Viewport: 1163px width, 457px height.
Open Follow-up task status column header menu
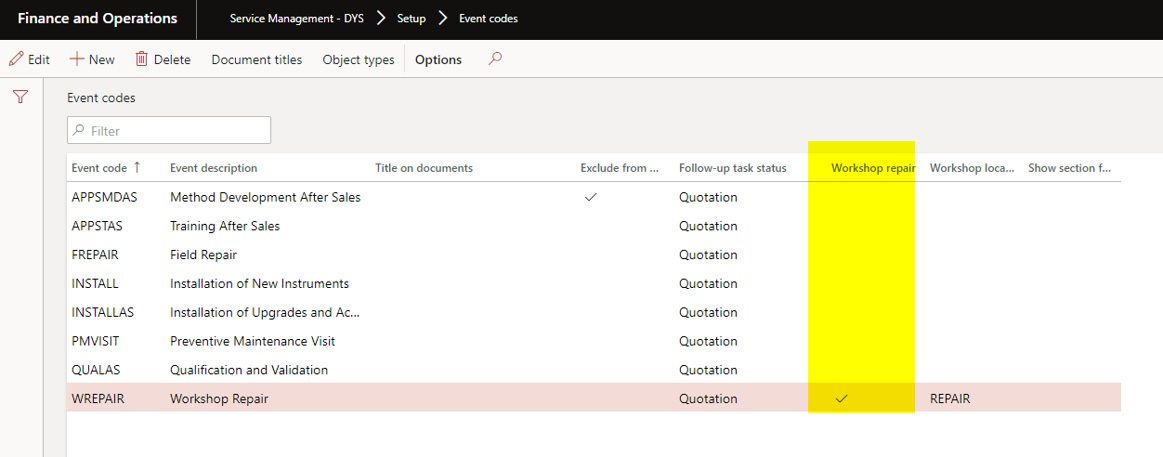pyautogui.click(x=732, y=168)
